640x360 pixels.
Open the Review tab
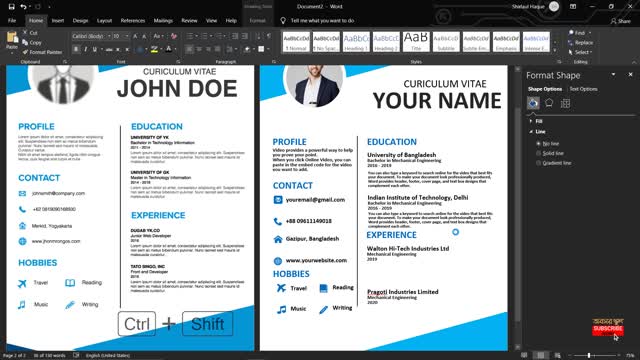click(189, 20)
